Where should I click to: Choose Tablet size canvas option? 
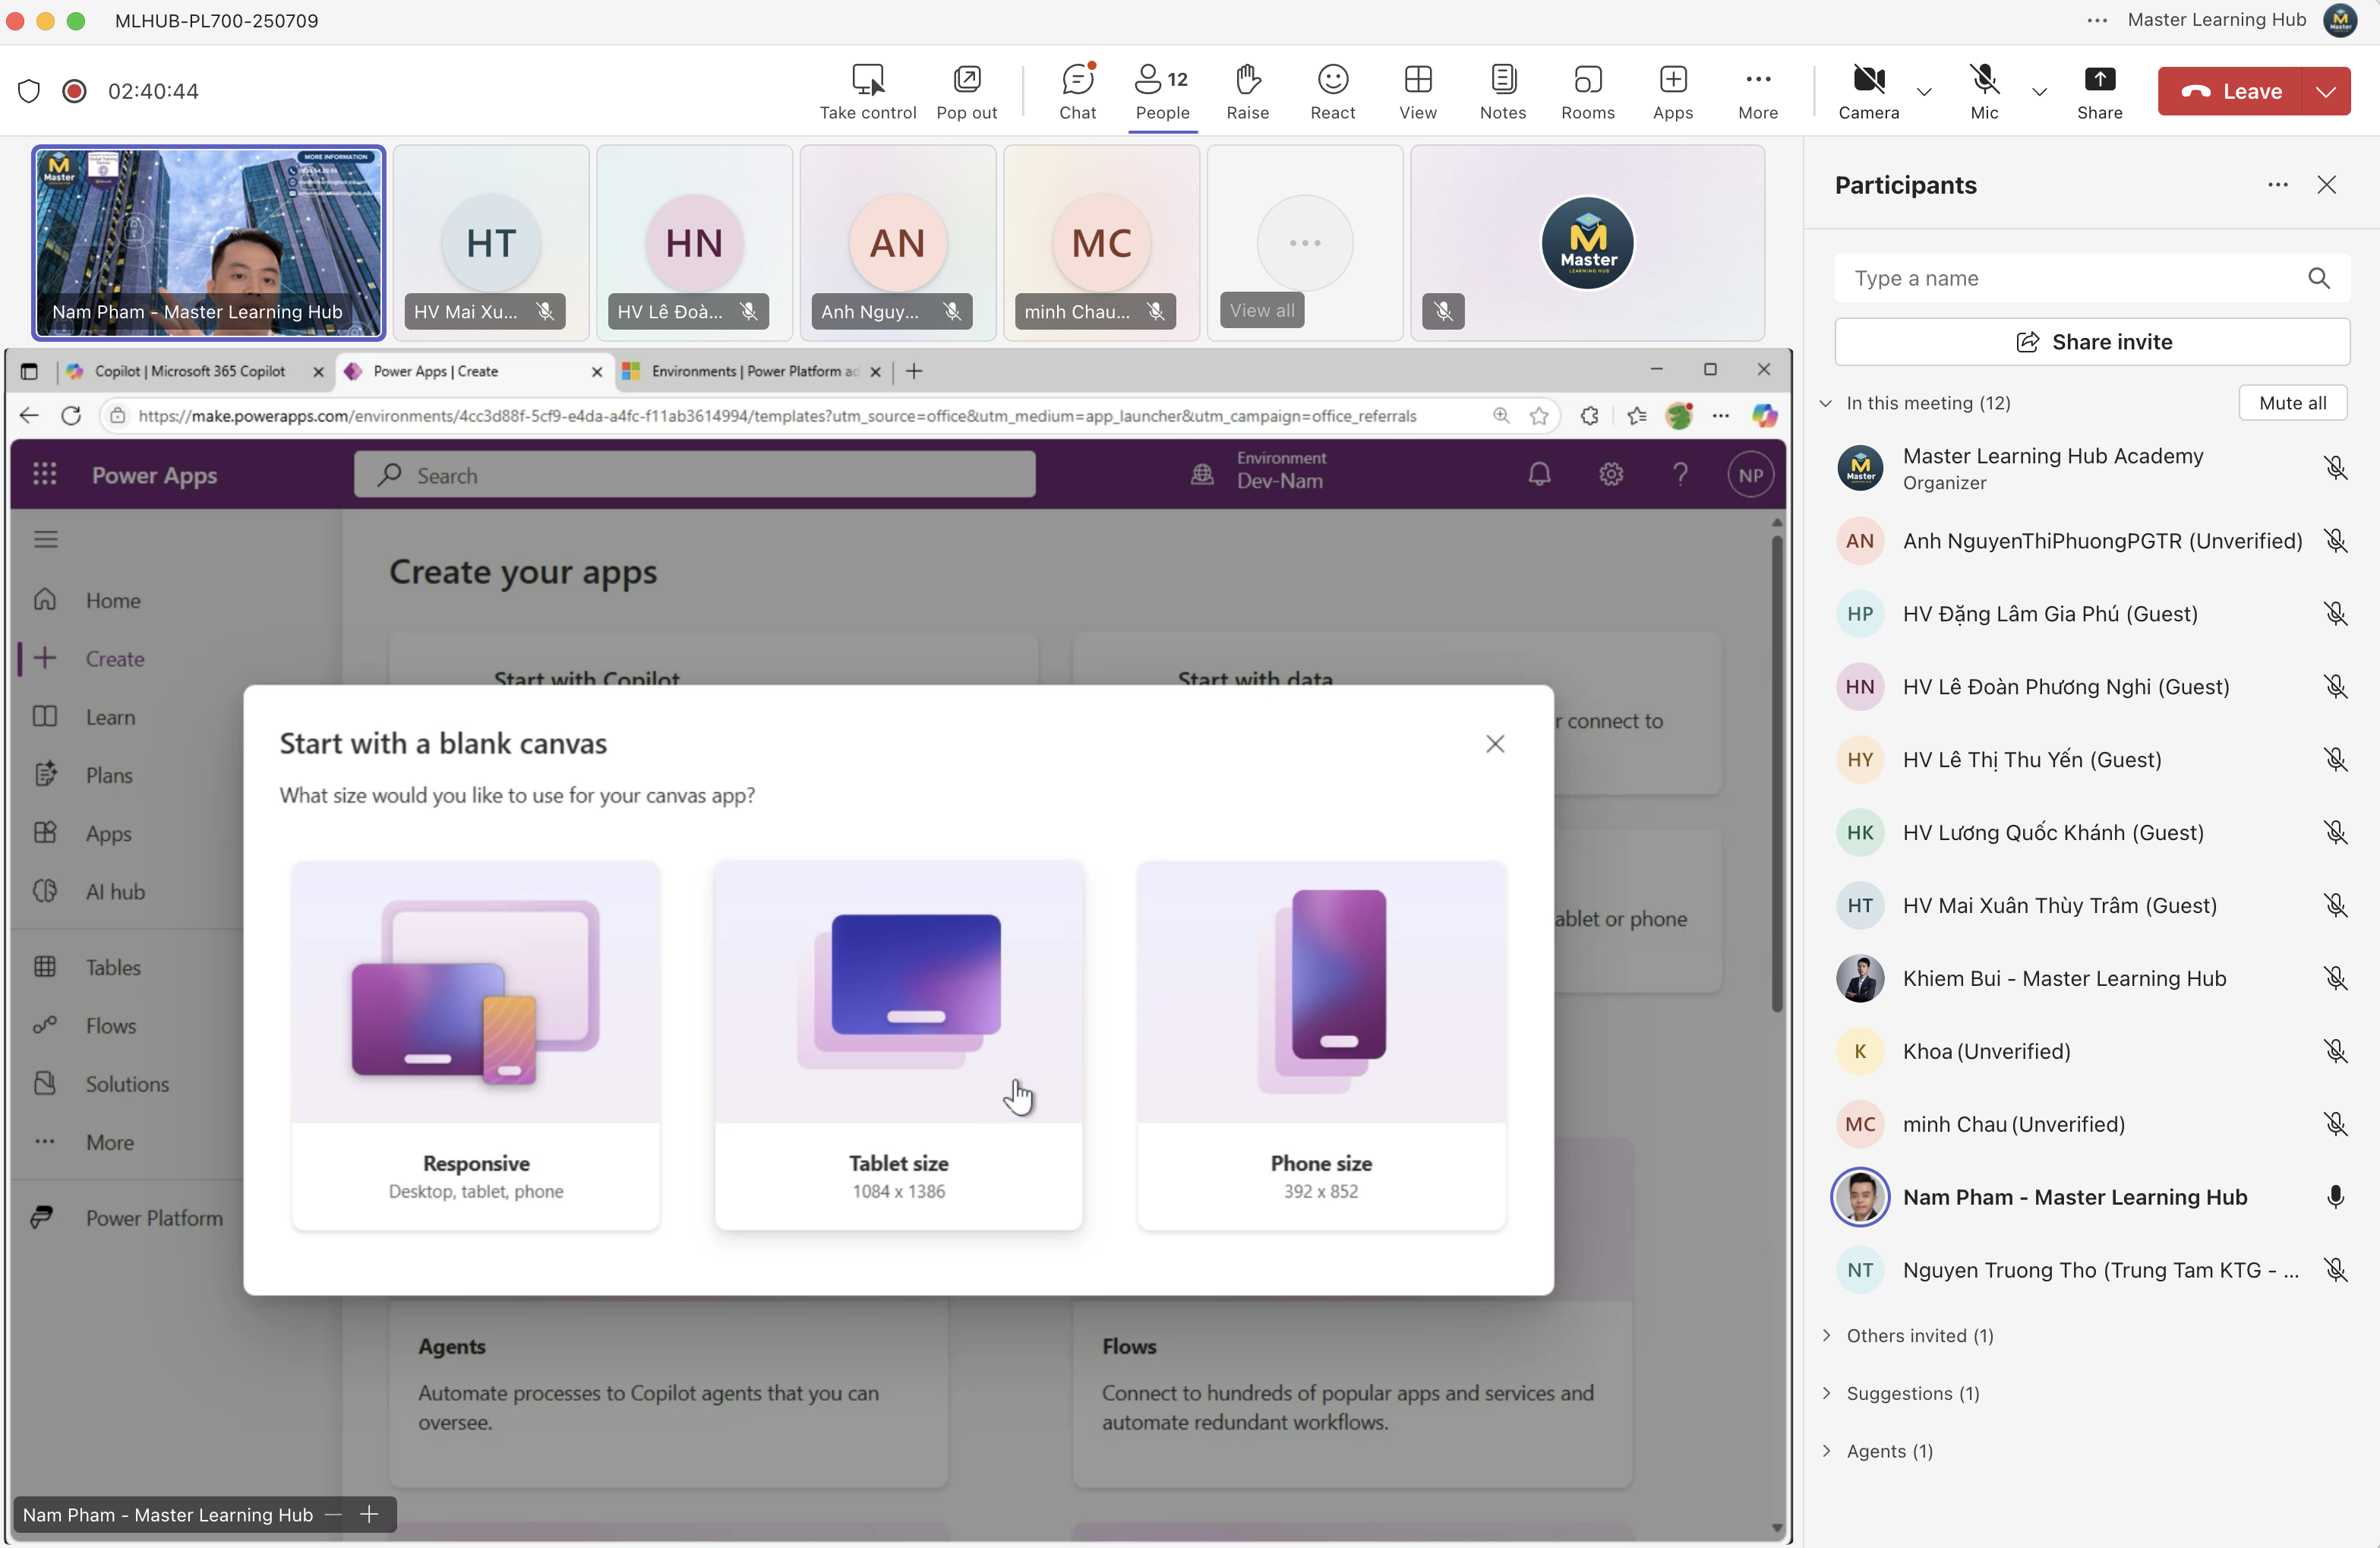point(898,1045)
